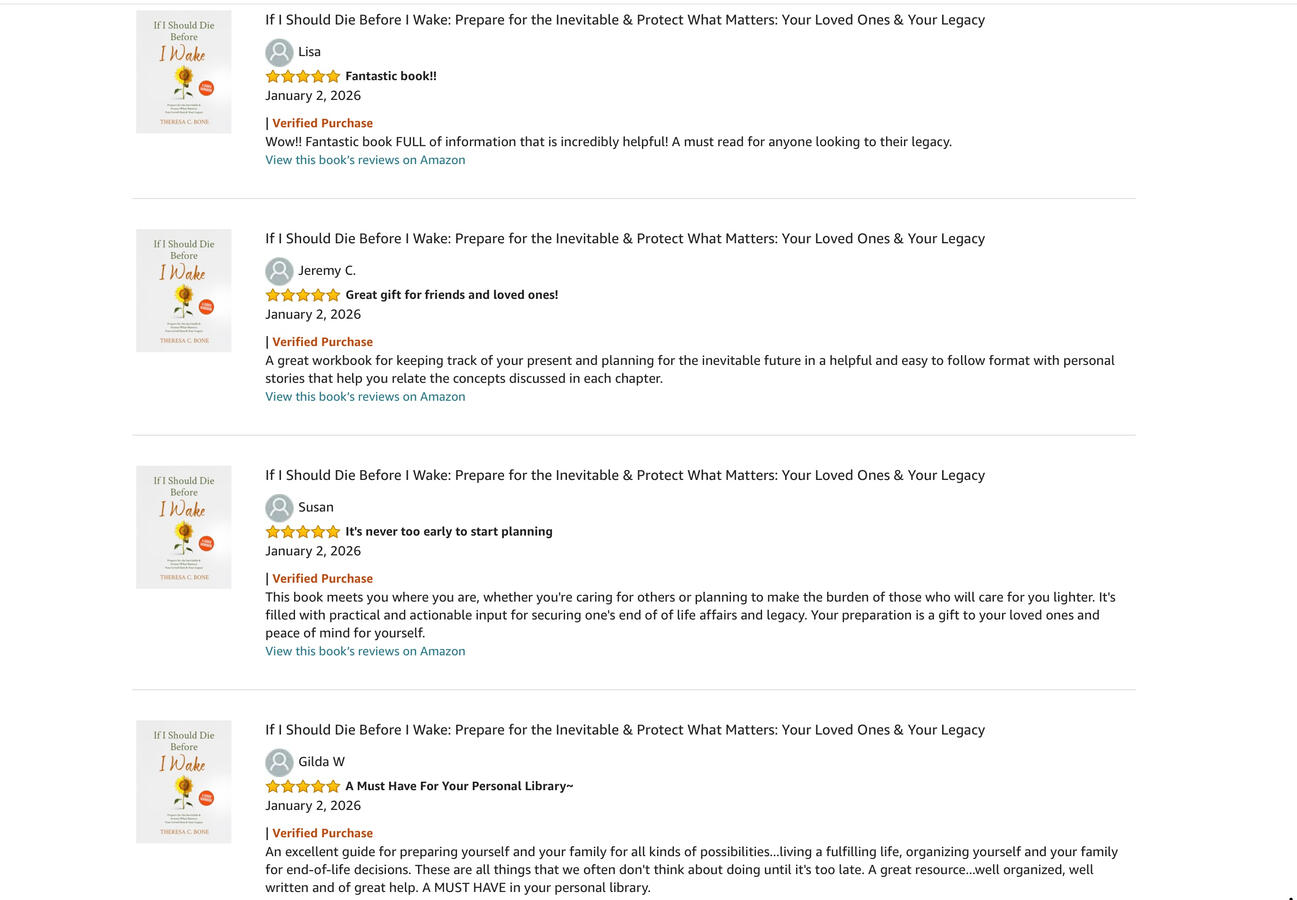The width and height of the screenshot is (1297, 900).
Task: Click the five-star rating on Lisa's review
Action: [x=303, y=76]
